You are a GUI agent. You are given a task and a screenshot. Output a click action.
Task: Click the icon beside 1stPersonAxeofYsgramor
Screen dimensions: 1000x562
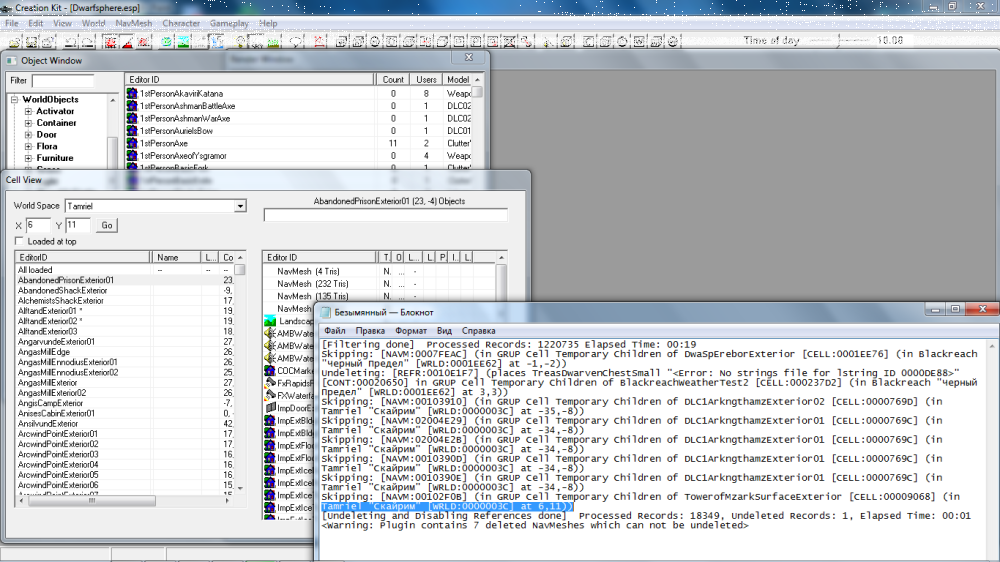pyautogui.click(x=132, y=156)
